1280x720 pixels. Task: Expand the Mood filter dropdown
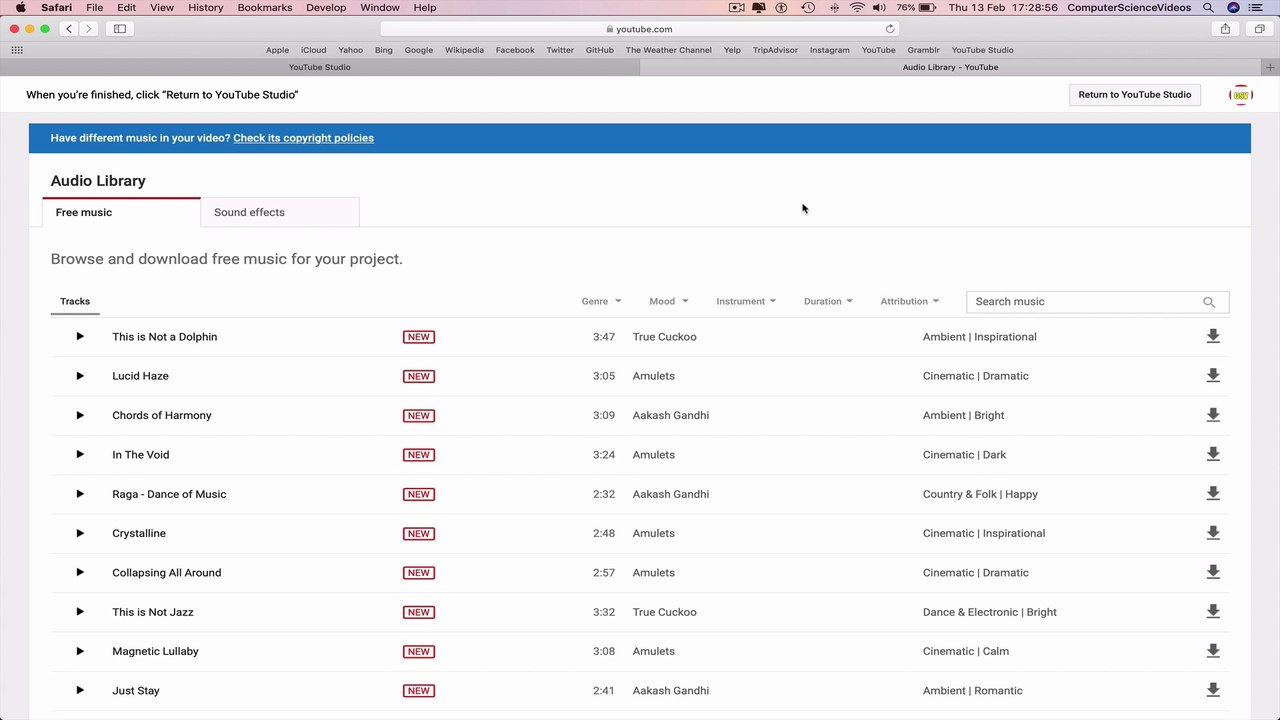(668, 301)
